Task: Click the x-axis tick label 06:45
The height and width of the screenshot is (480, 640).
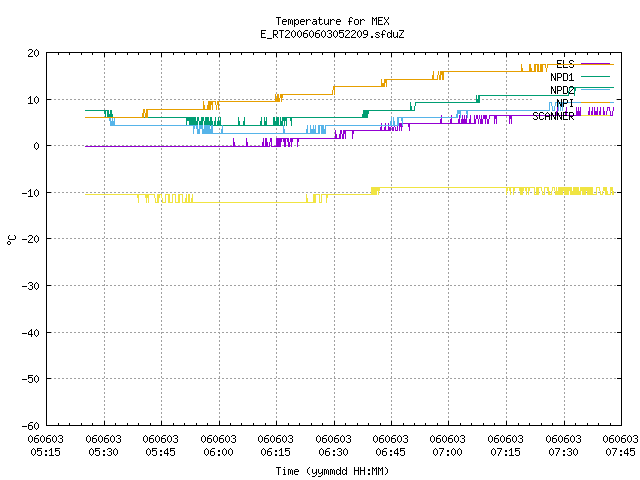Action: tap(391, 452)
